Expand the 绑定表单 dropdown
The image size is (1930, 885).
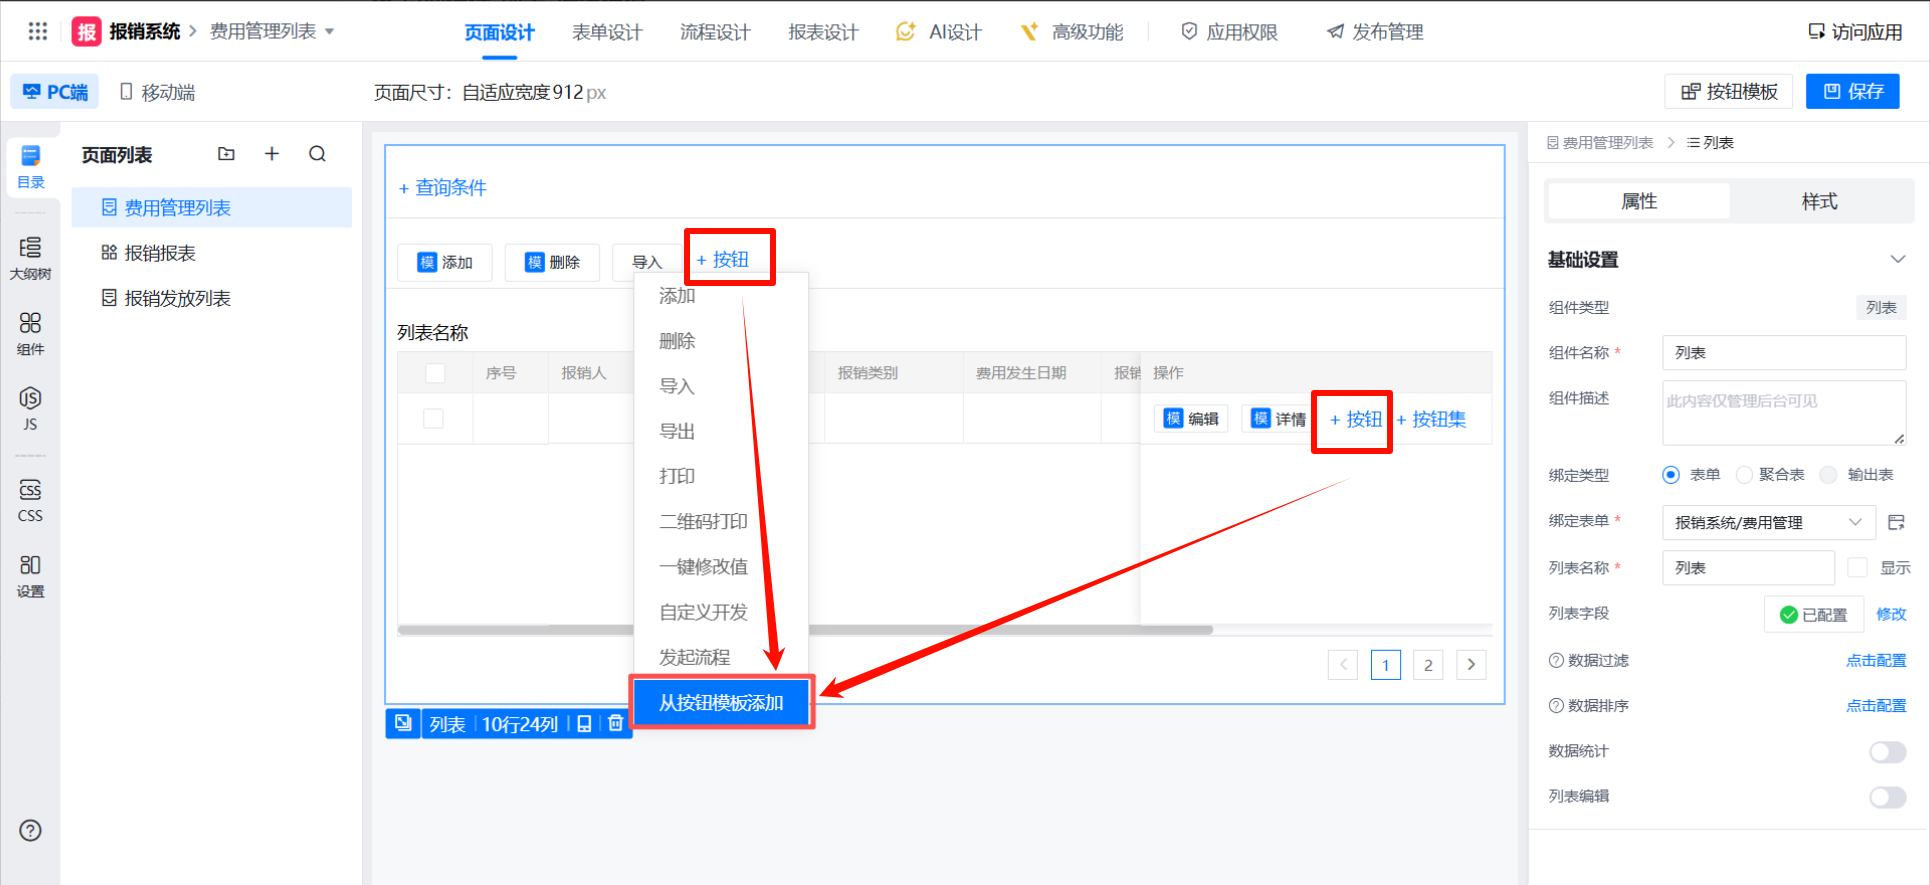1854,522
